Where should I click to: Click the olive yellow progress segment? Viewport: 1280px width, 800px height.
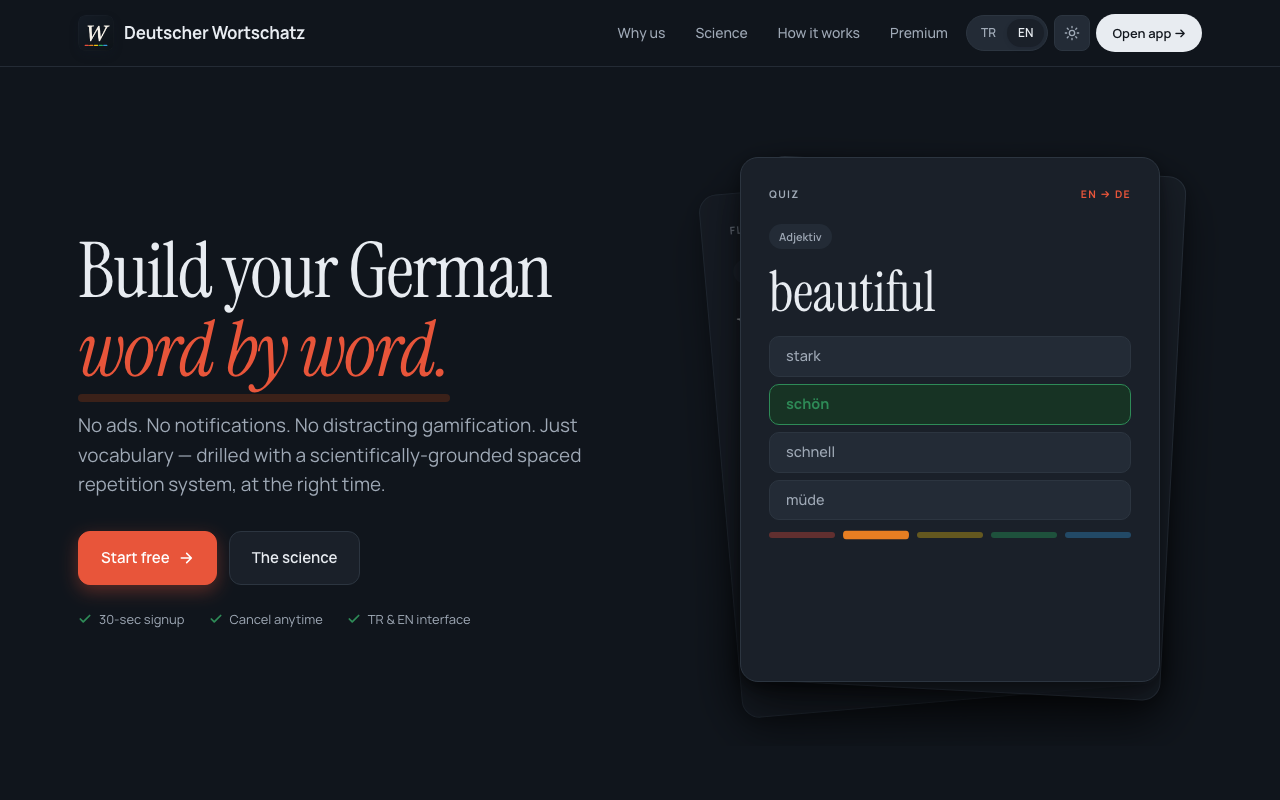coord(950,535)
